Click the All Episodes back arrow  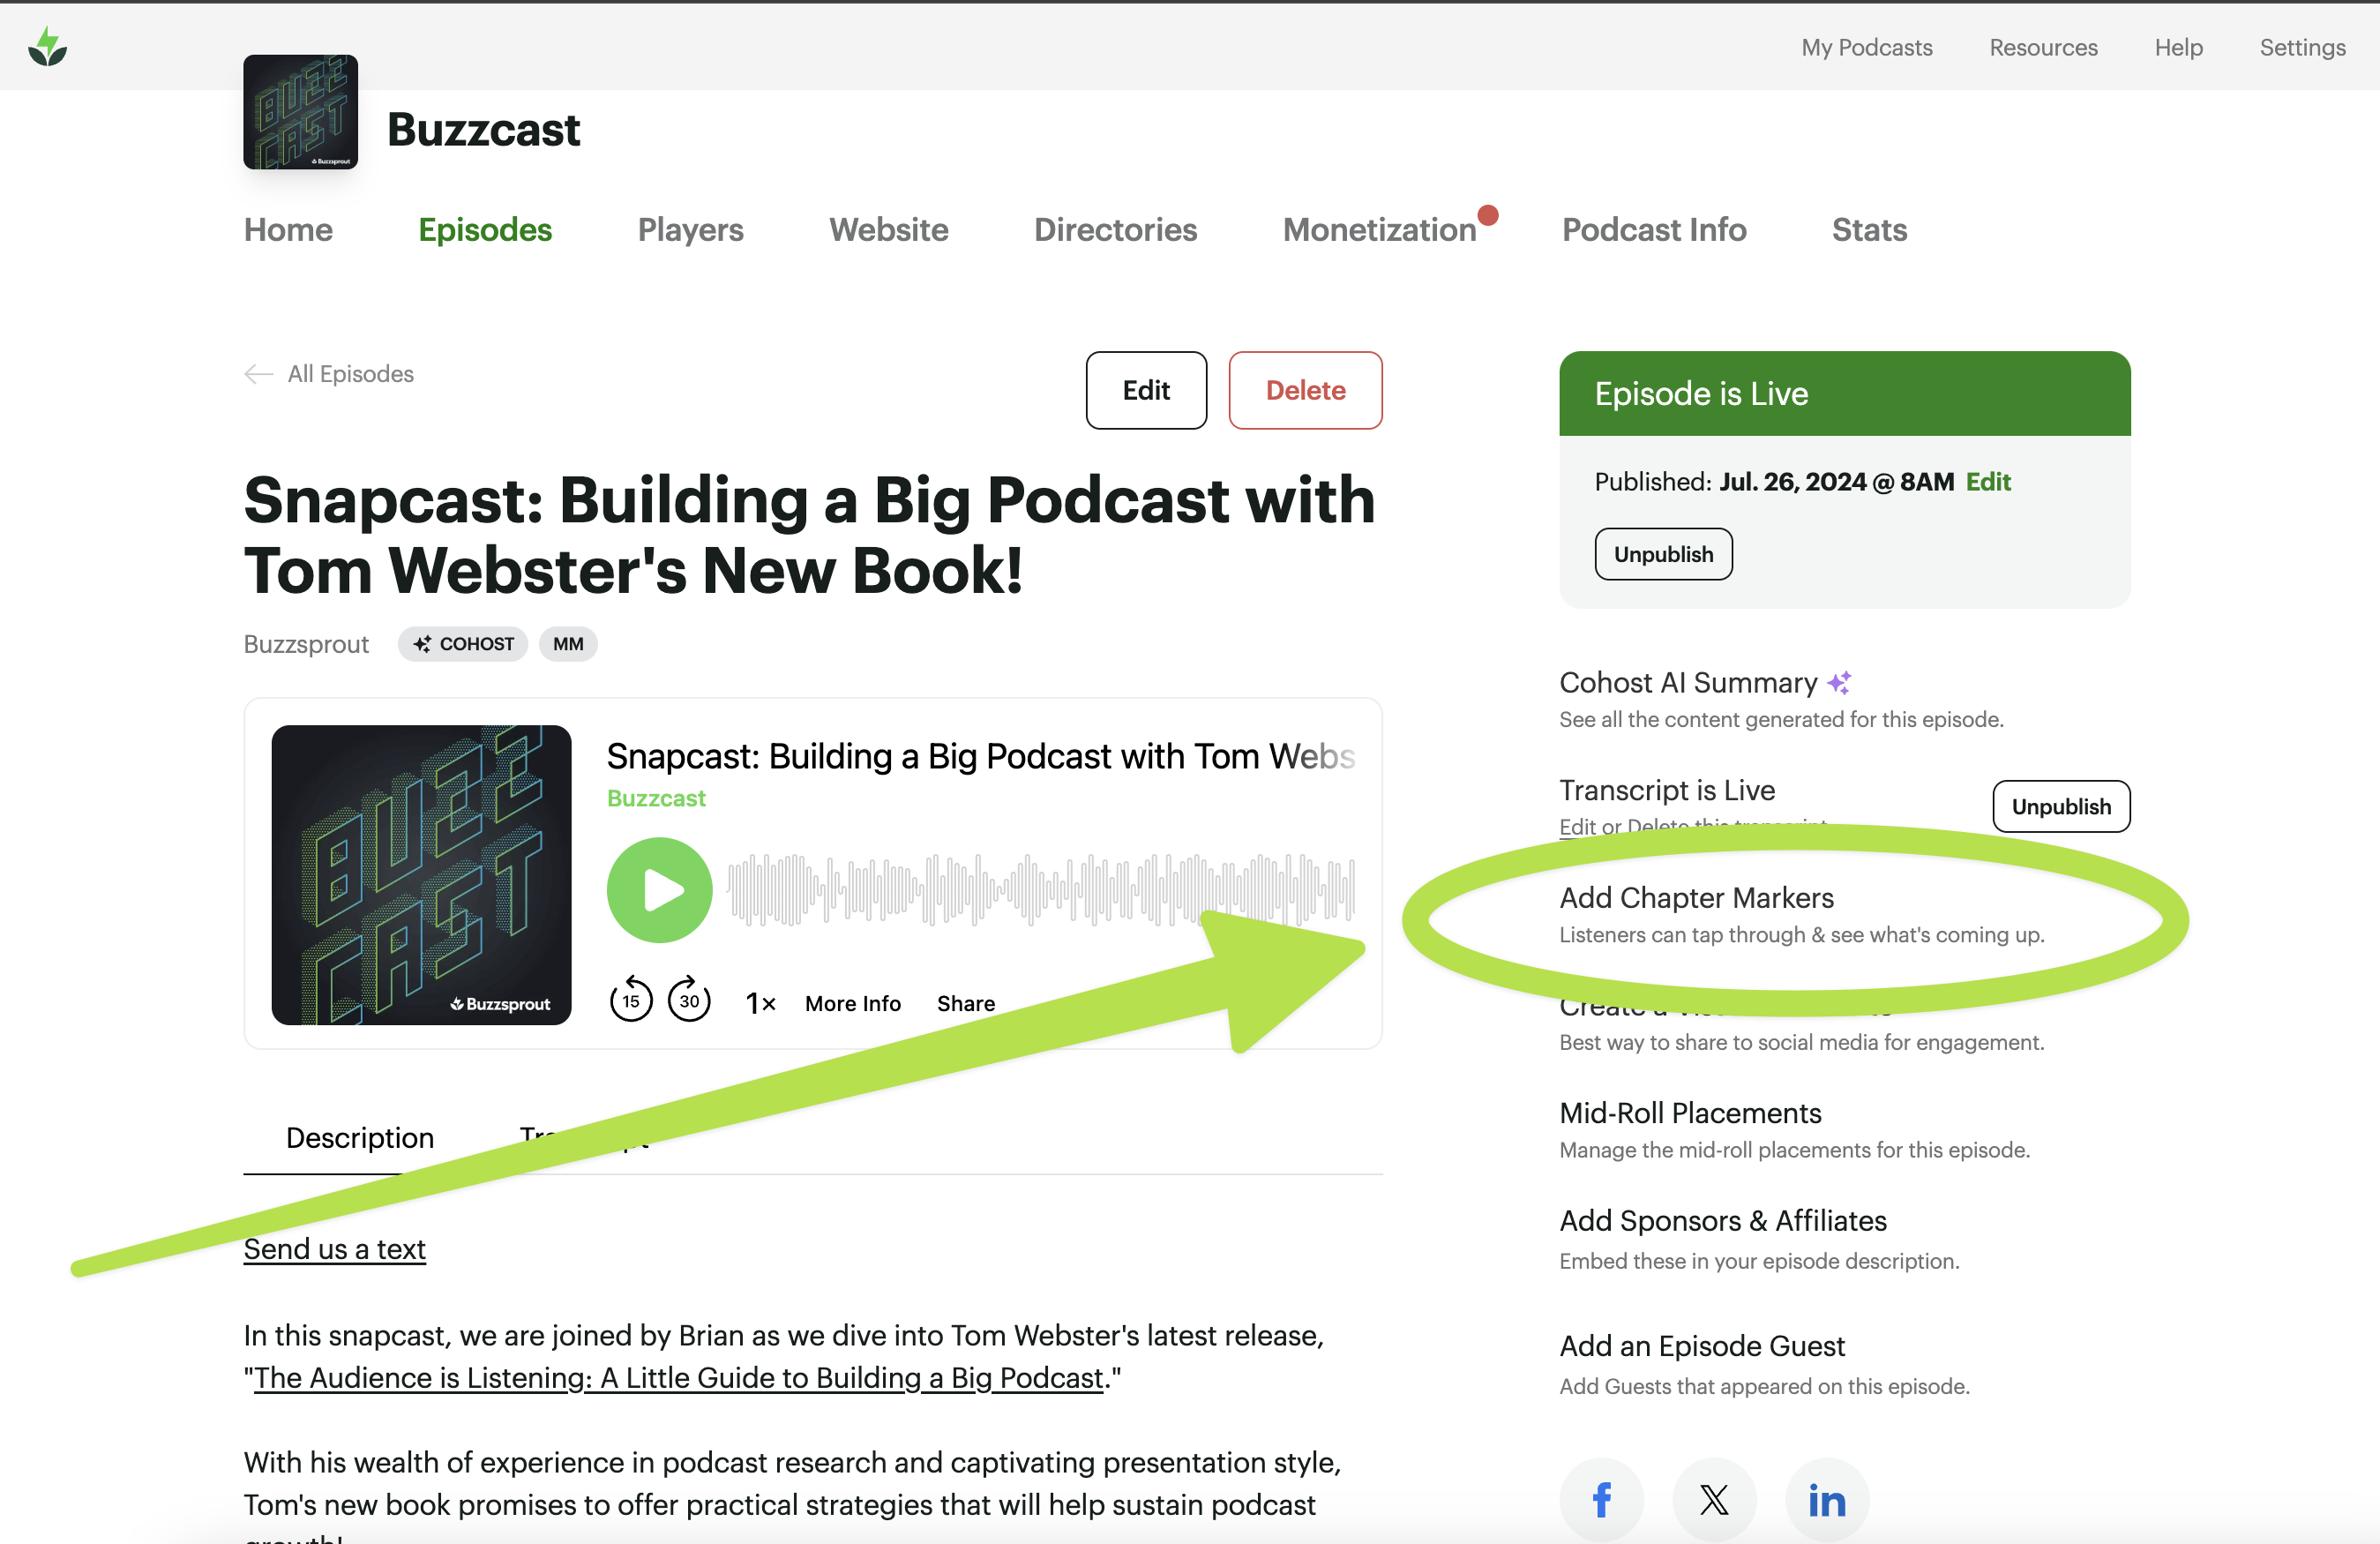[x=259, y=374]
